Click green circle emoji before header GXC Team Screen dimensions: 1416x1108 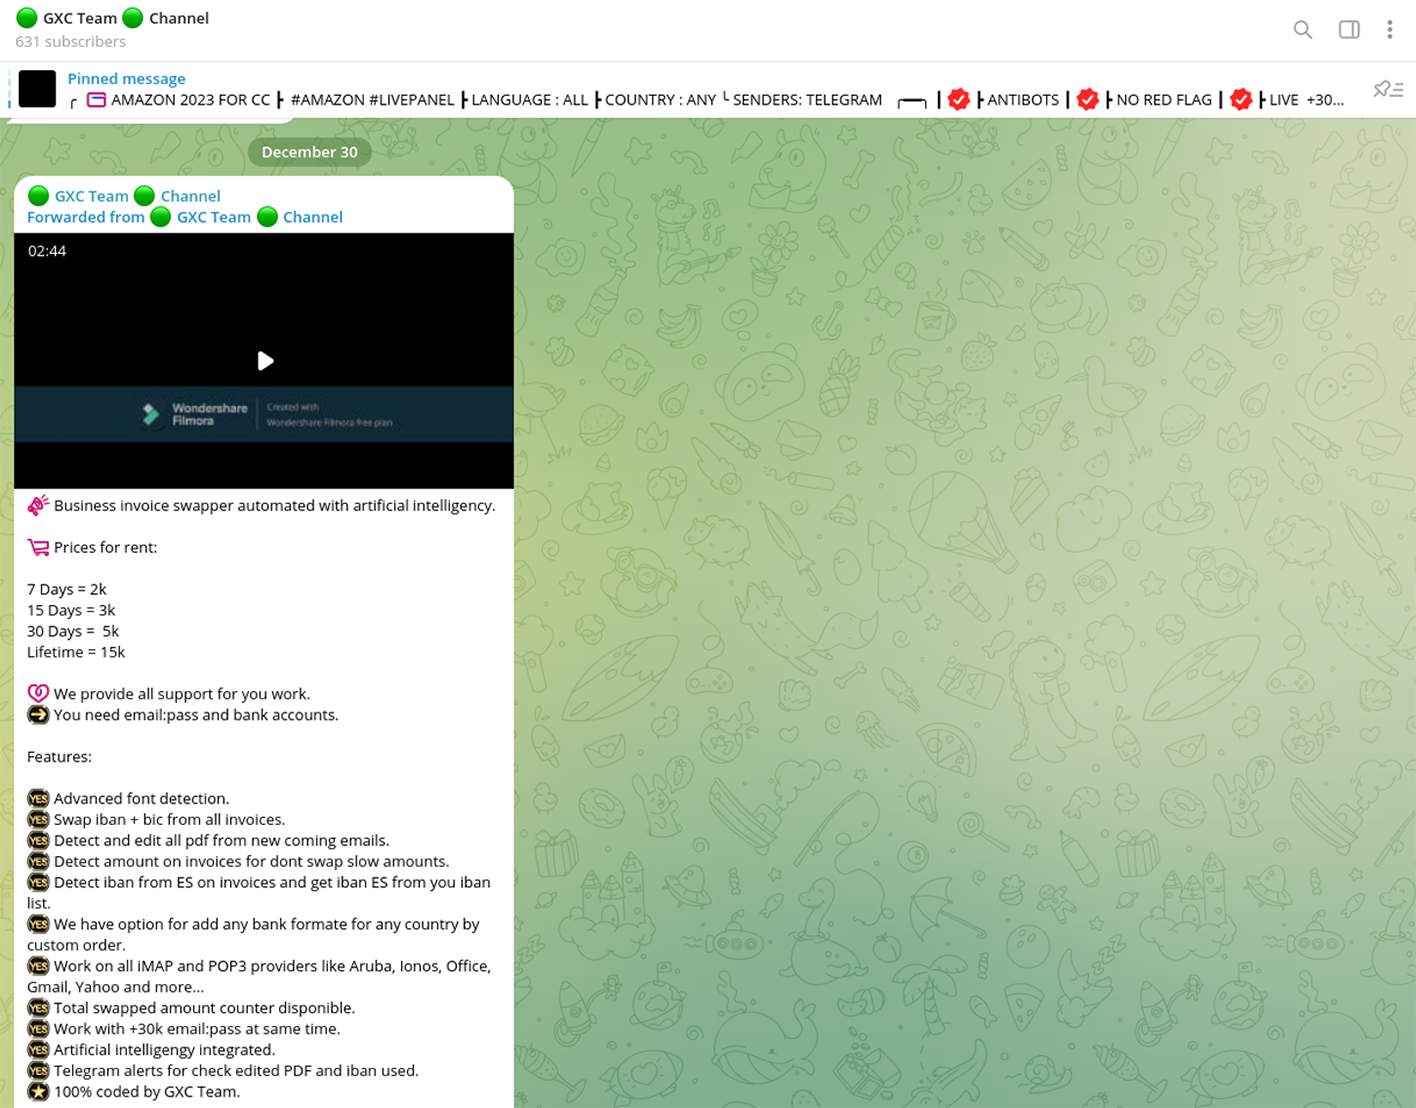[27, 18]
